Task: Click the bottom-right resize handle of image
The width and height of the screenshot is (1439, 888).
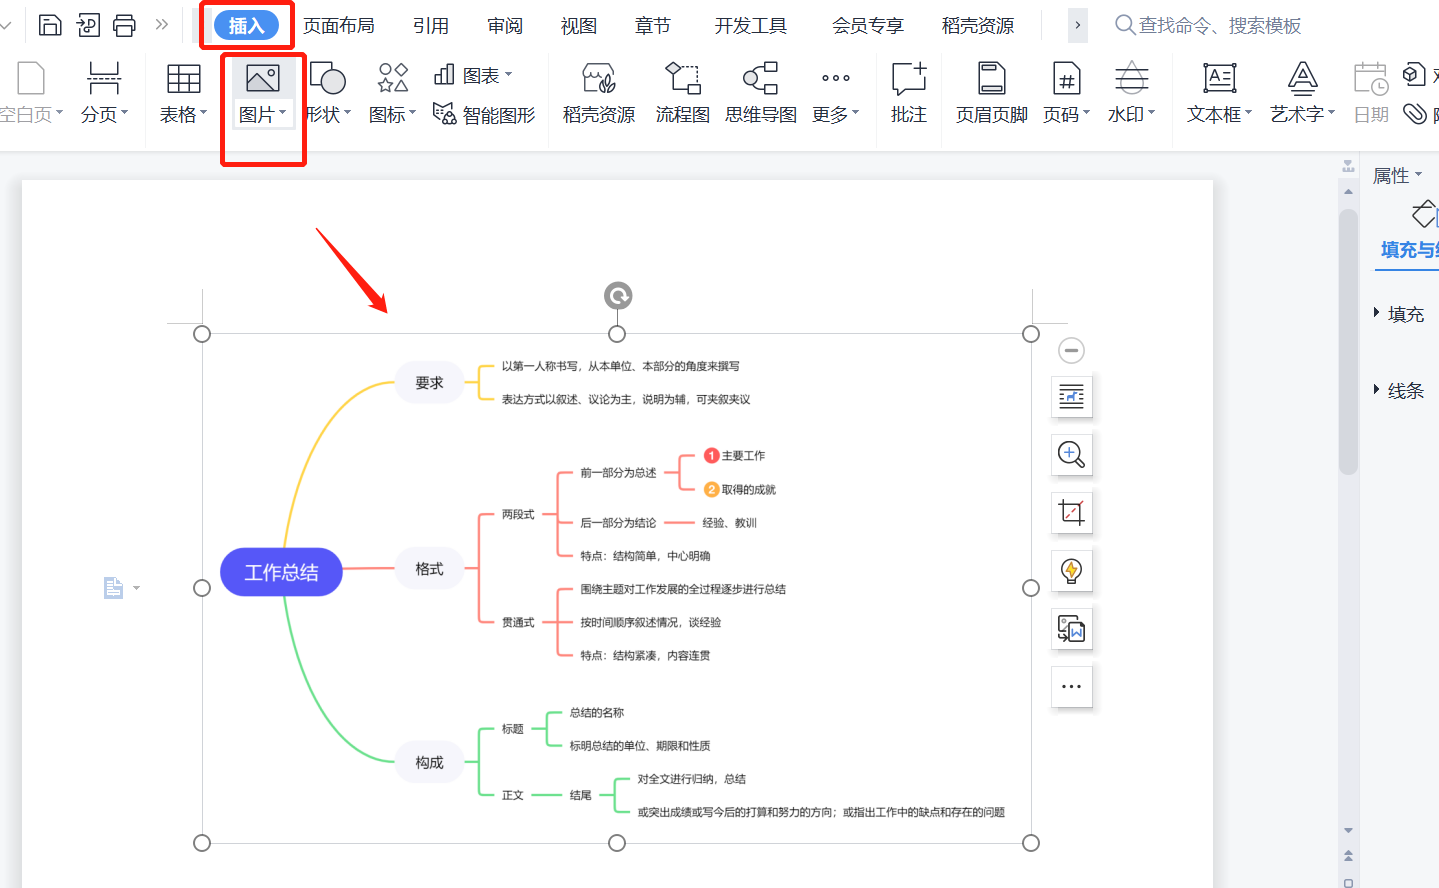Action: (x=1031, y=843)
